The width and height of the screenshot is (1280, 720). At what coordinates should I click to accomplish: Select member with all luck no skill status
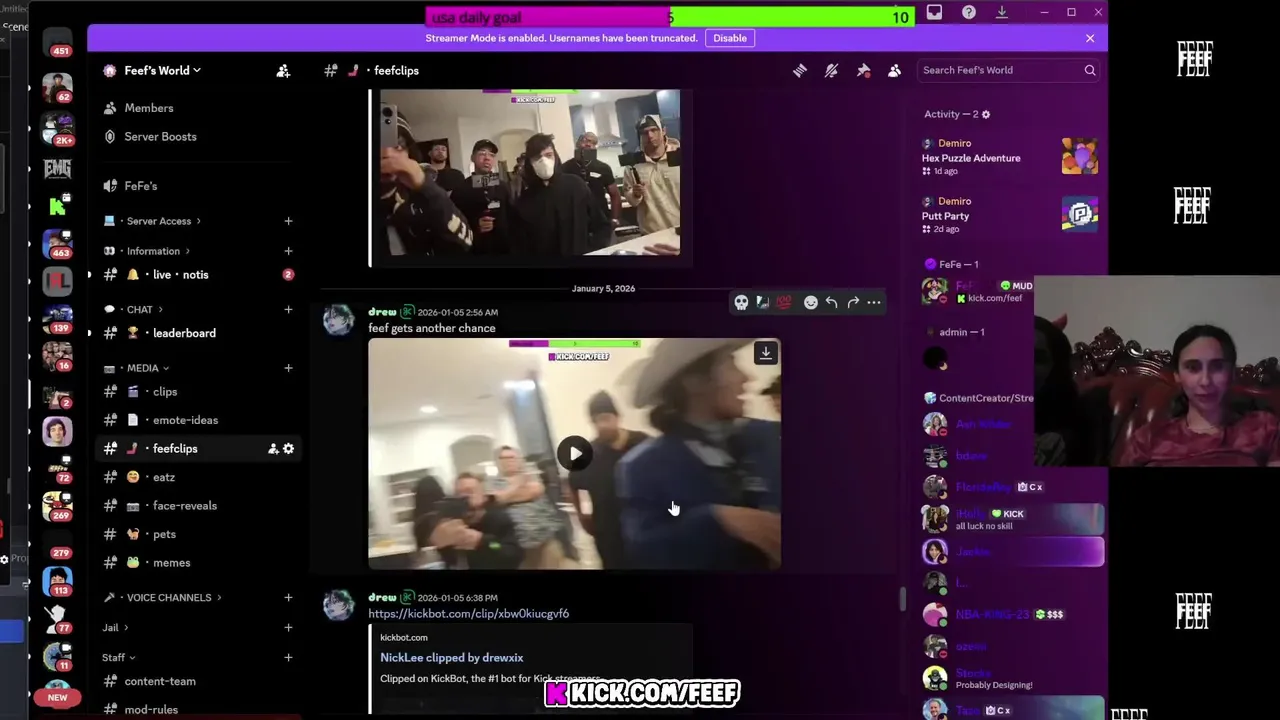coord(1012,519)
